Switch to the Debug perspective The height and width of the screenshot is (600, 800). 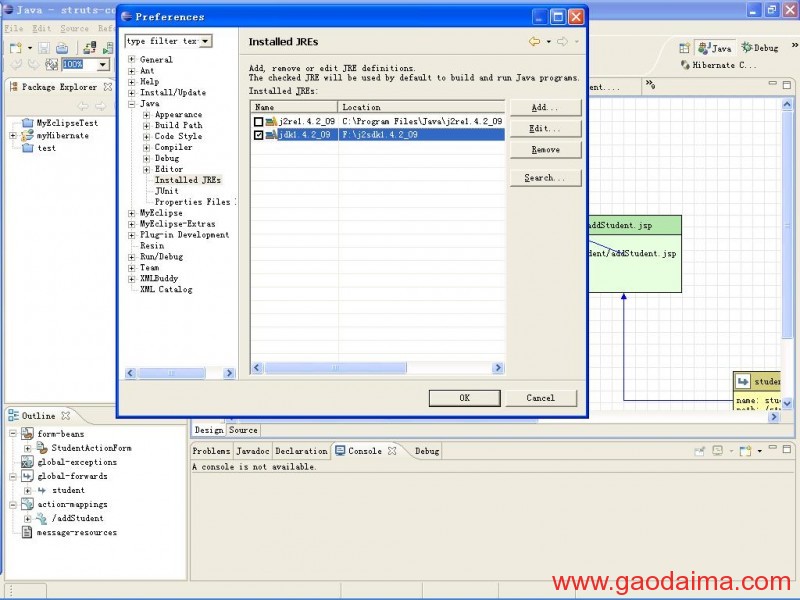(760, 47)
